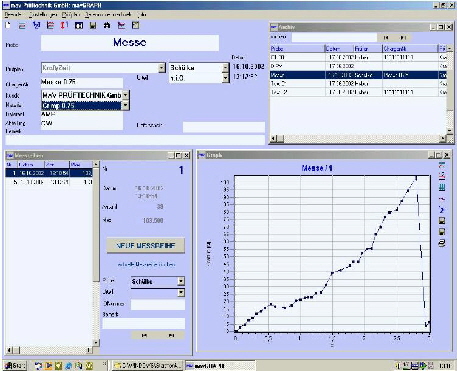Click the Archiv vertical scrollbar down arrow

pos(450,131)
